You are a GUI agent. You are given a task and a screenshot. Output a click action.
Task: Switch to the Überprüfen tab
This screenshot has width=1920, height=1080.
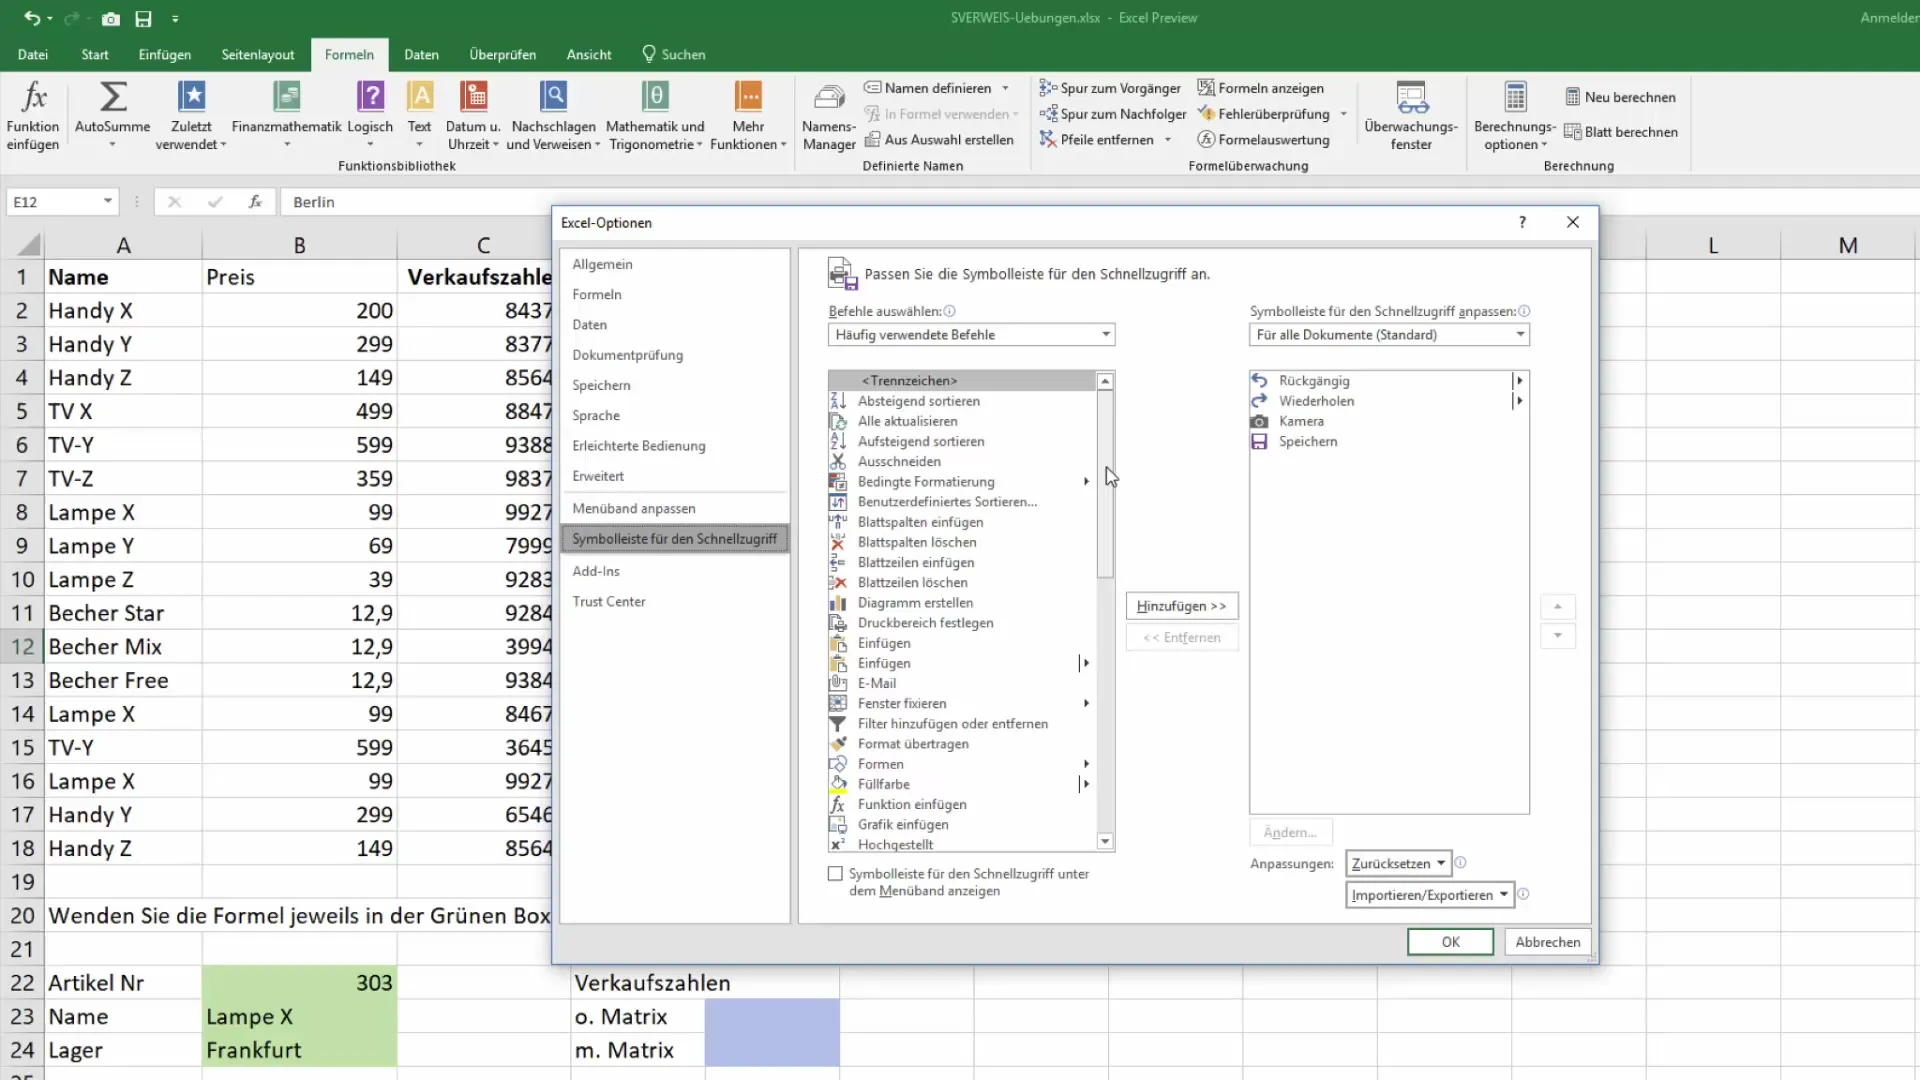[x=503, y=55]
